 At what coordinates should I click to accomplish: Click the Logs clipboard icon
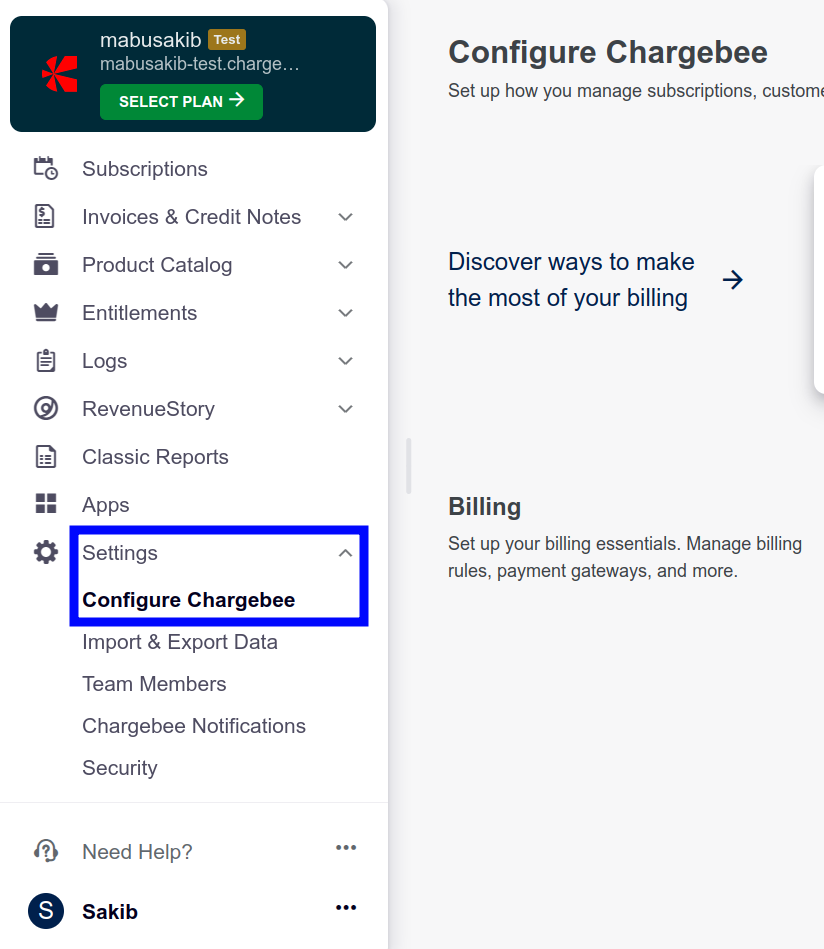46,361
